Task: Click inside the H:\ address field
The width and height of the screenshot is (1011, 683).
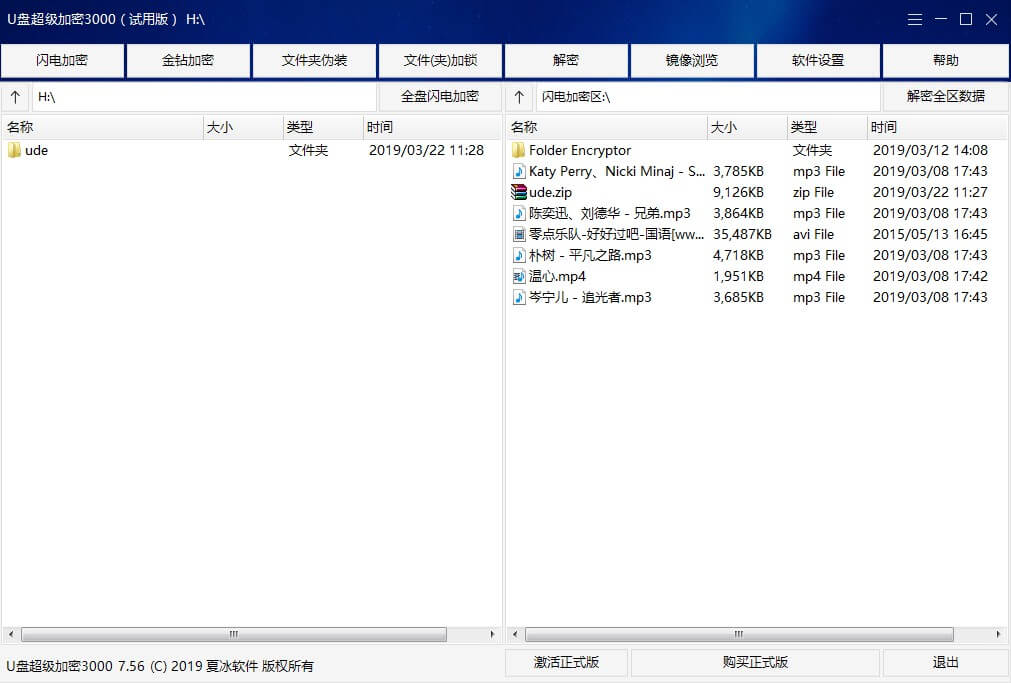Action: point(200,97)
